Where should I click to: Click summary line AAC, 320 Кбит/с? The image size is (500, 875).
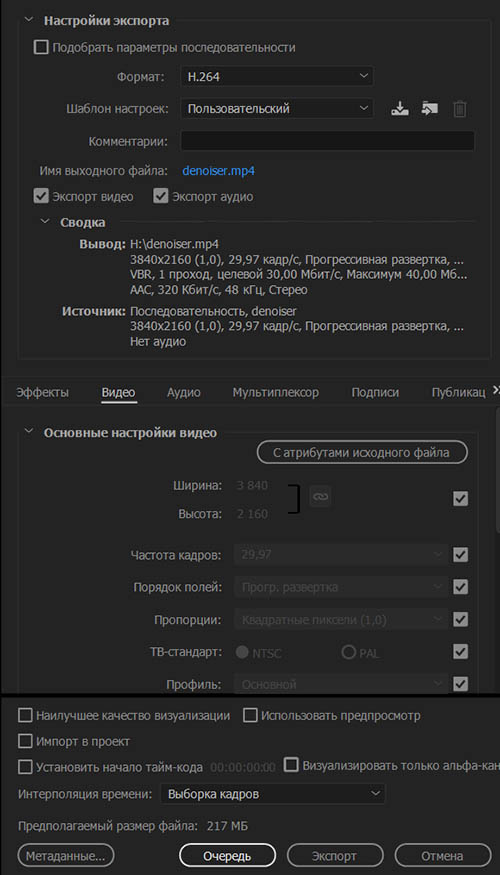(219, 290)
